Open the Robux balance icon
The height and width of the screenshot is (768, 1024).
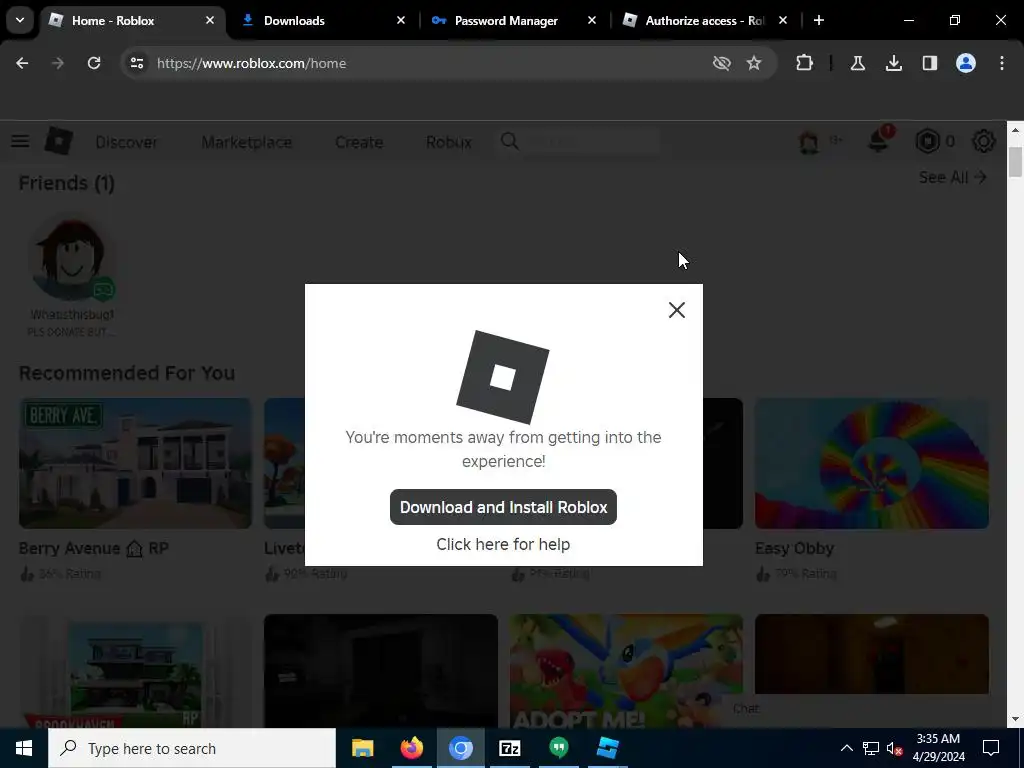pos(927,141)
